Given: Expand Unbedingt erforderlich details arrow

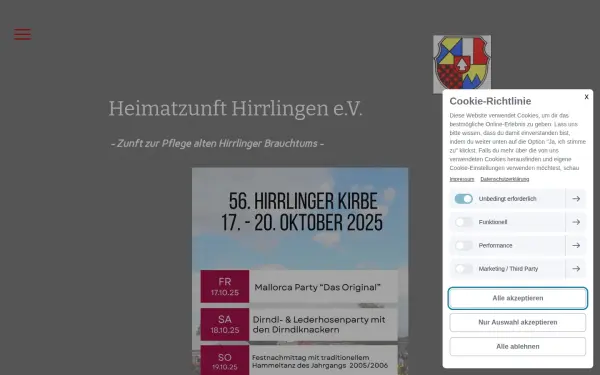Looking at the screenshot, I should coord(576,199).
